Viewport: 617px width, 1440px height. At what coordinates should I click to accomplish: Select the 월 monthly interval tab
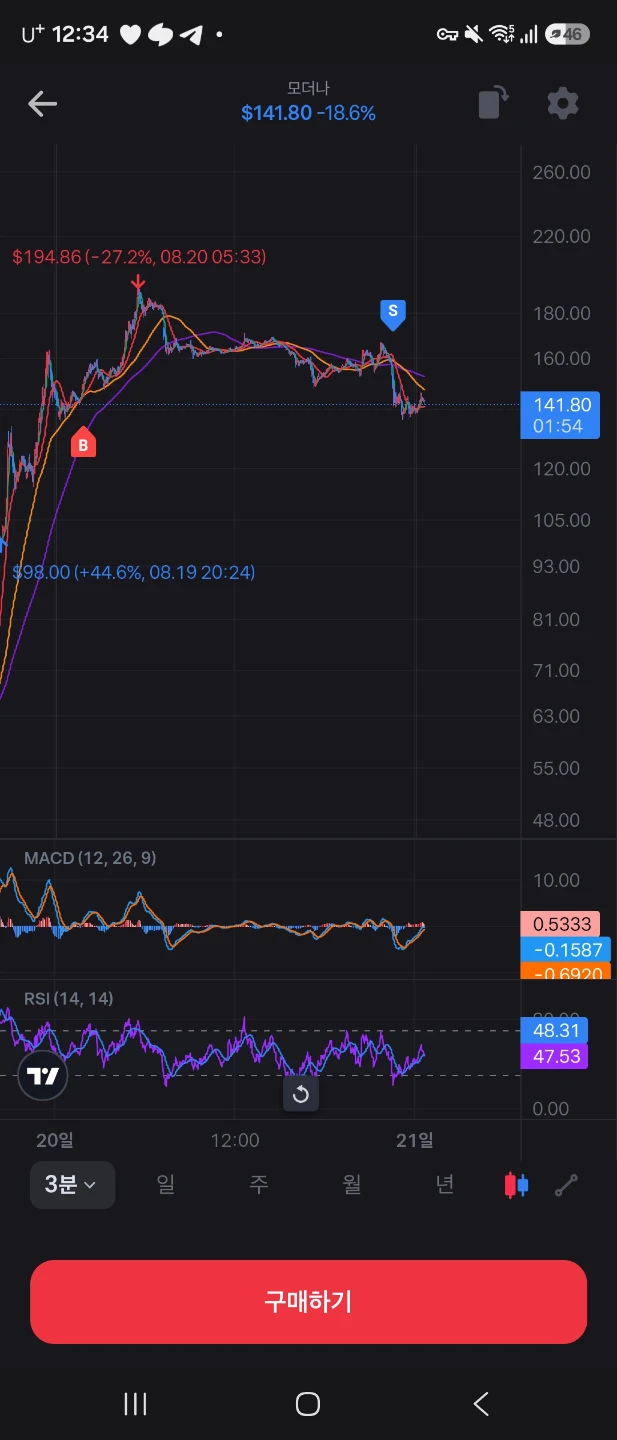pyautogui.click(x=352, y=1185)
